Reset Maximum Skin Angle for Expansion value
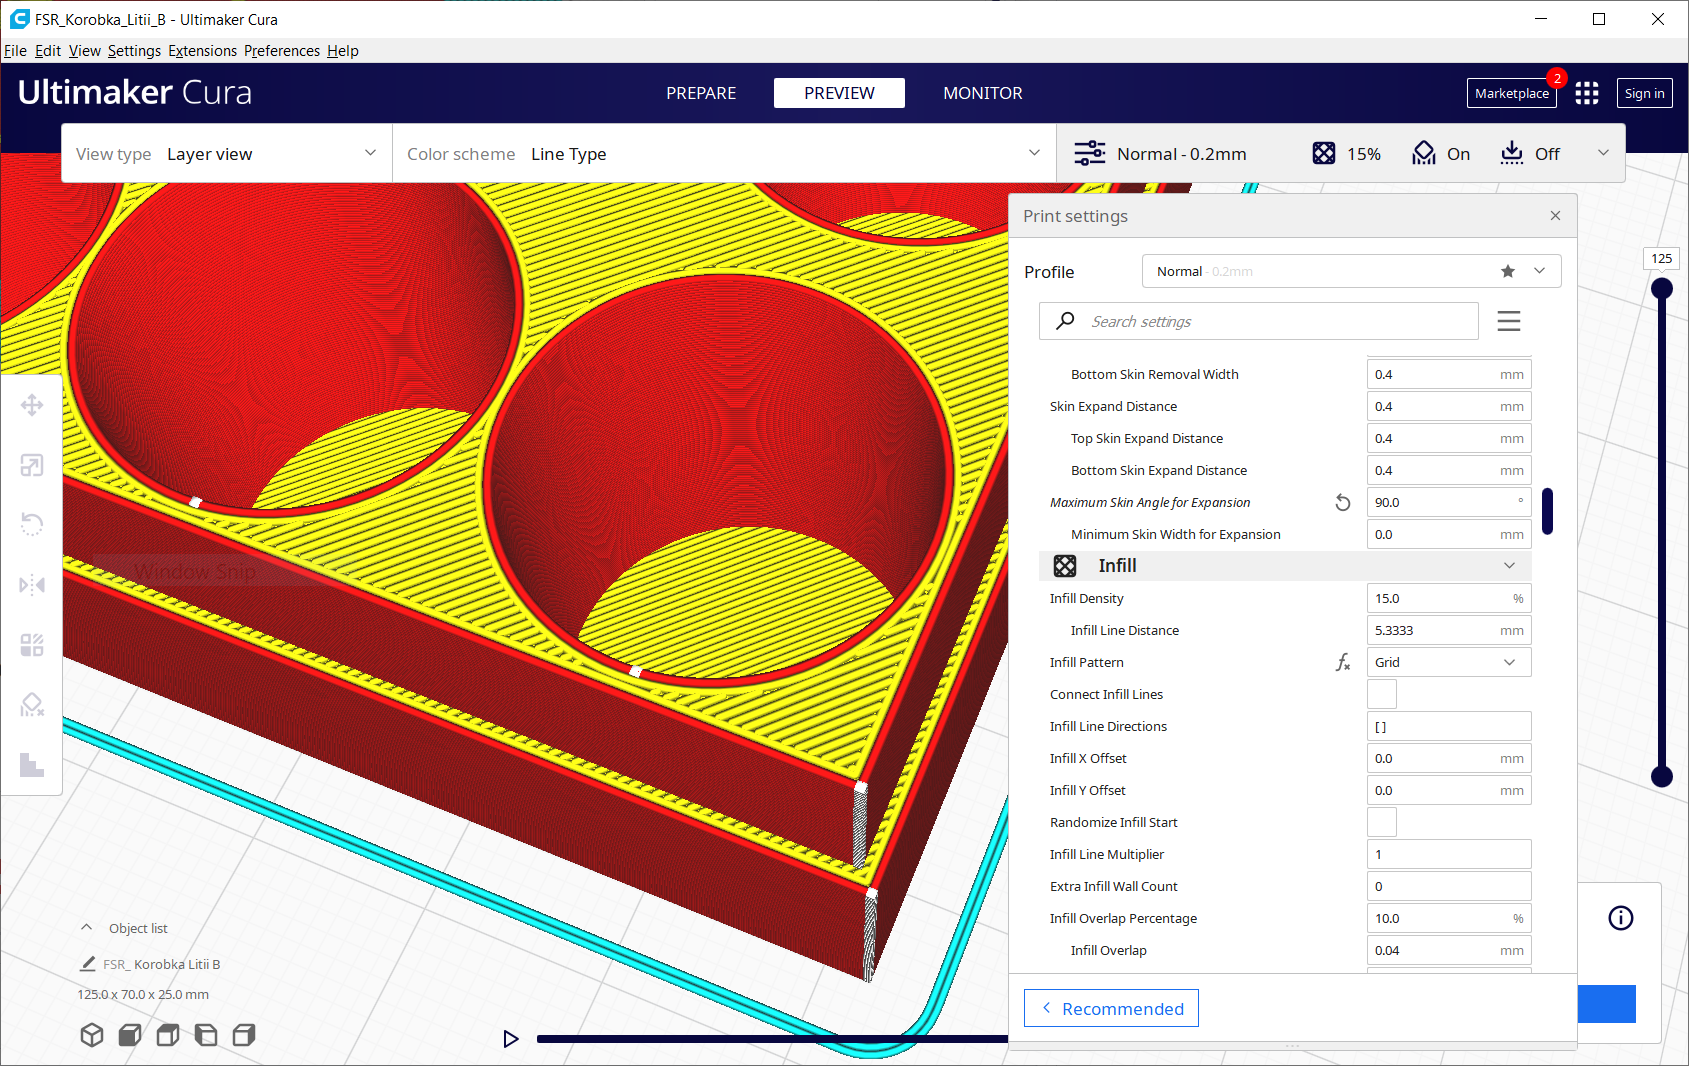The height and width of the screenshot is (1066, 1689). [1342, 502]
